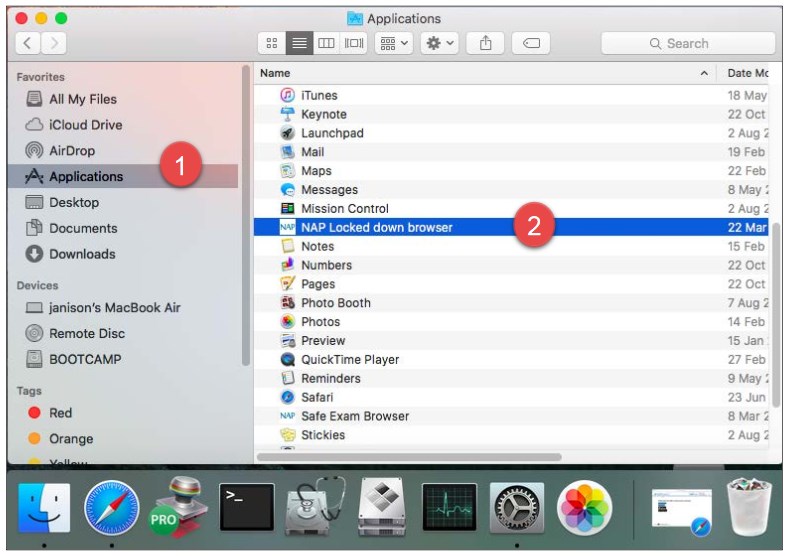
Task: Select Remote Disc in the sidebar
Action: point(87,333)
